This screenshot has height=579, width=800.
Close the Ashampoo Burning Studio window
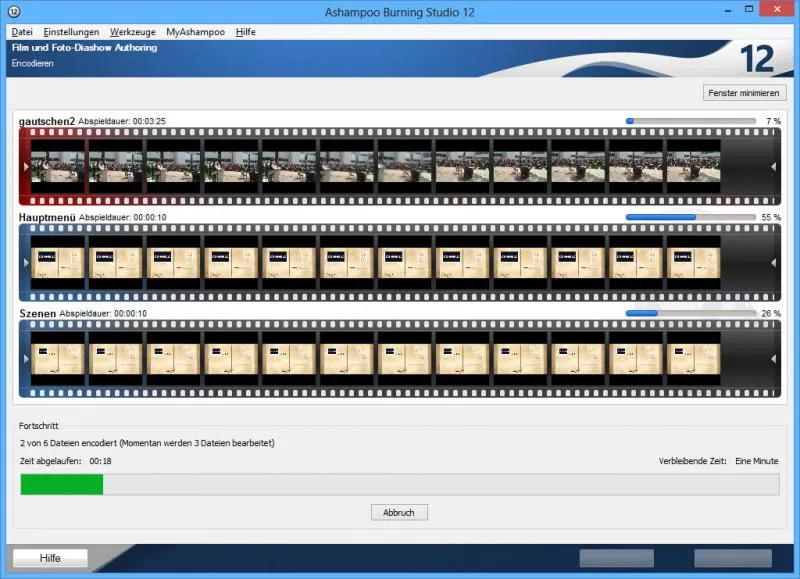tap(777, 9)
